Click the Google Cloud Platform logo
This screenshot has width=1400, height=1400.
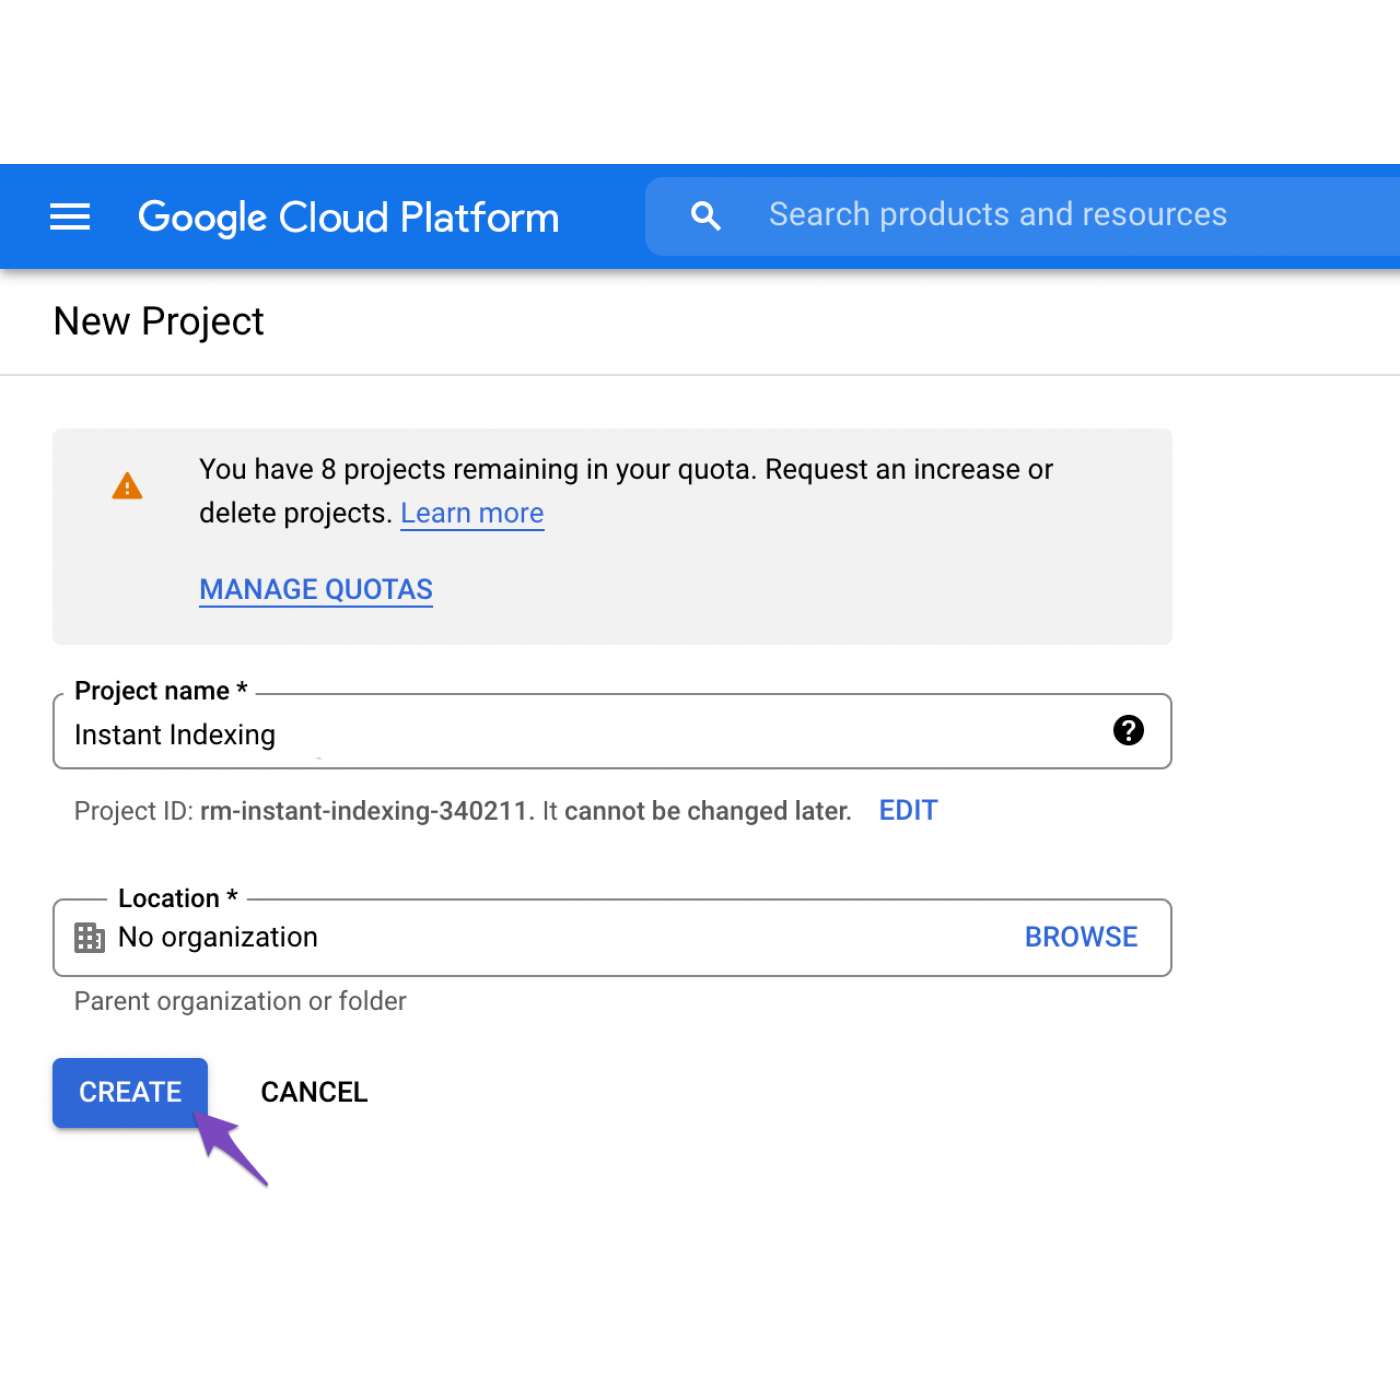(x=348, y=217)
